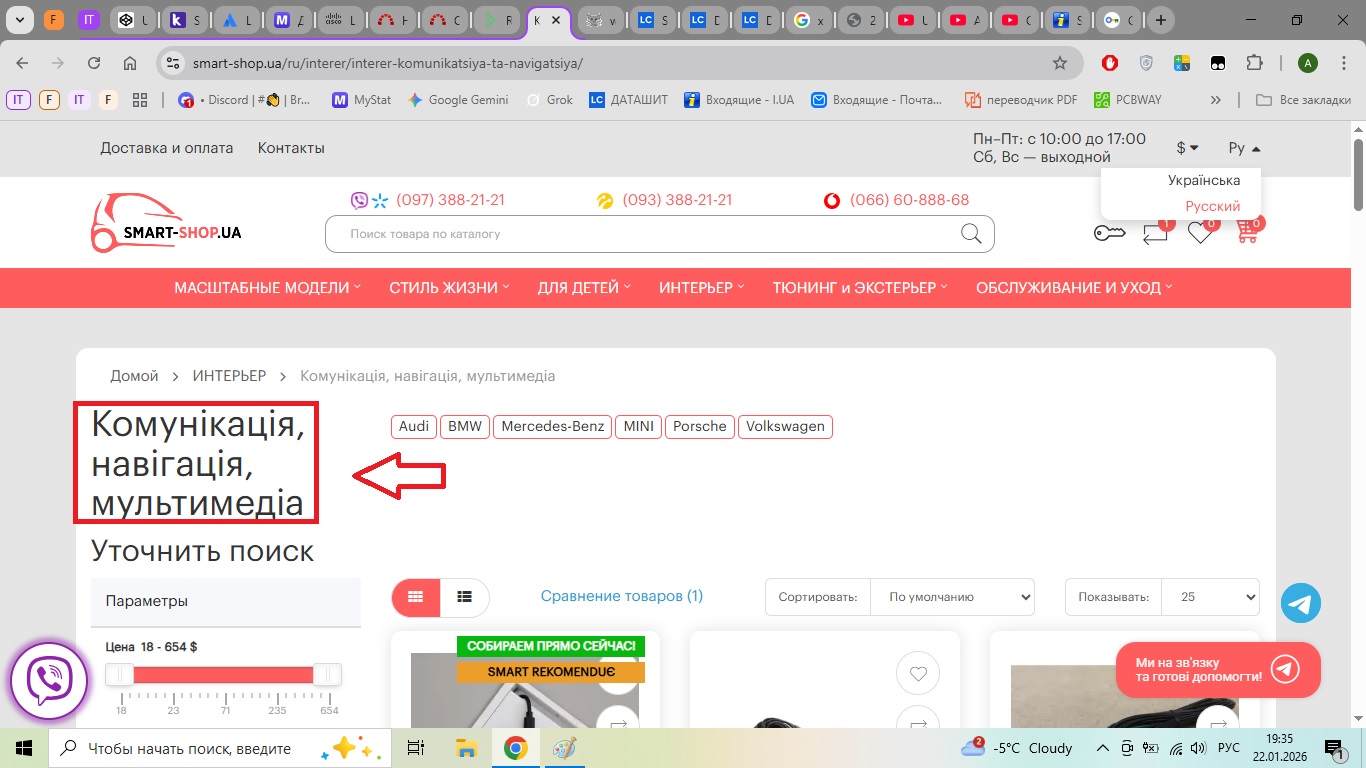Screen dimensions: 1366x768
Task: Switch to list view of products
Action: (x=464, y=597)
